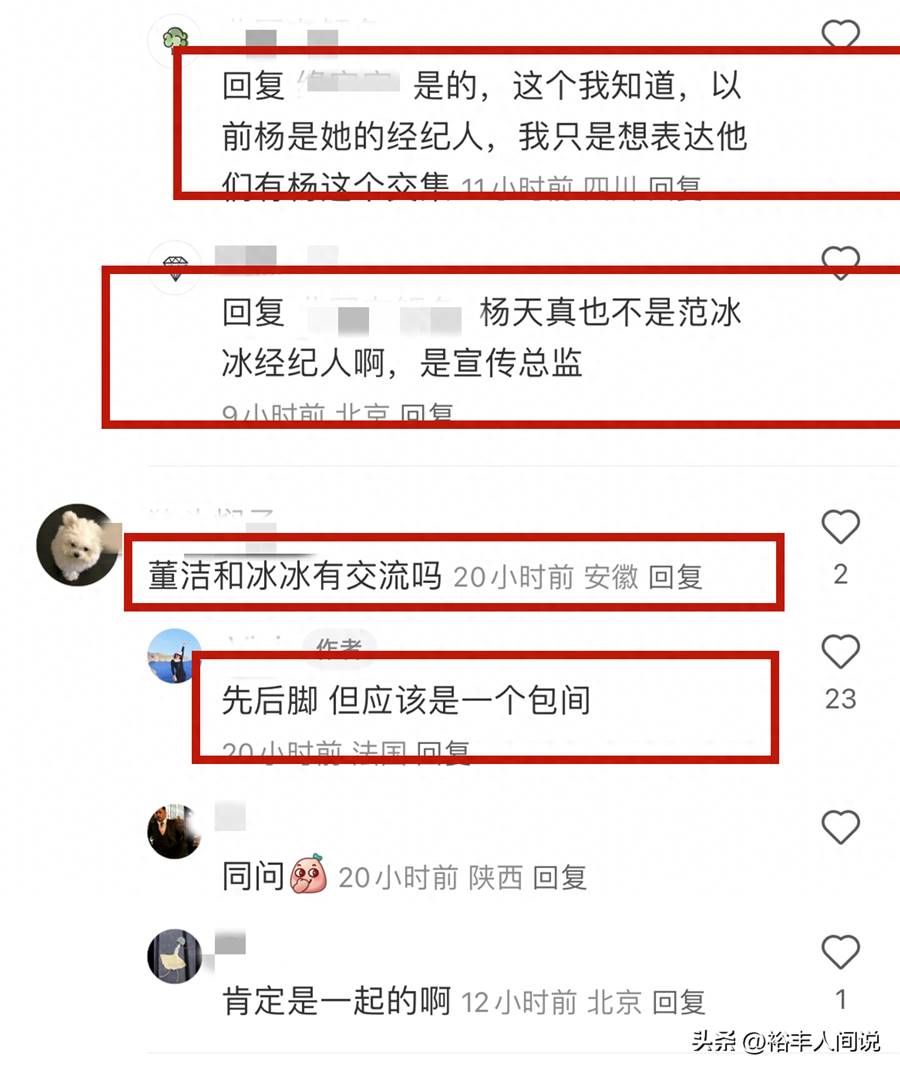This screenshot has height=1072, width=900.
Task: Reply to the 四川 user's comment
Action: [x=674, y=186]
